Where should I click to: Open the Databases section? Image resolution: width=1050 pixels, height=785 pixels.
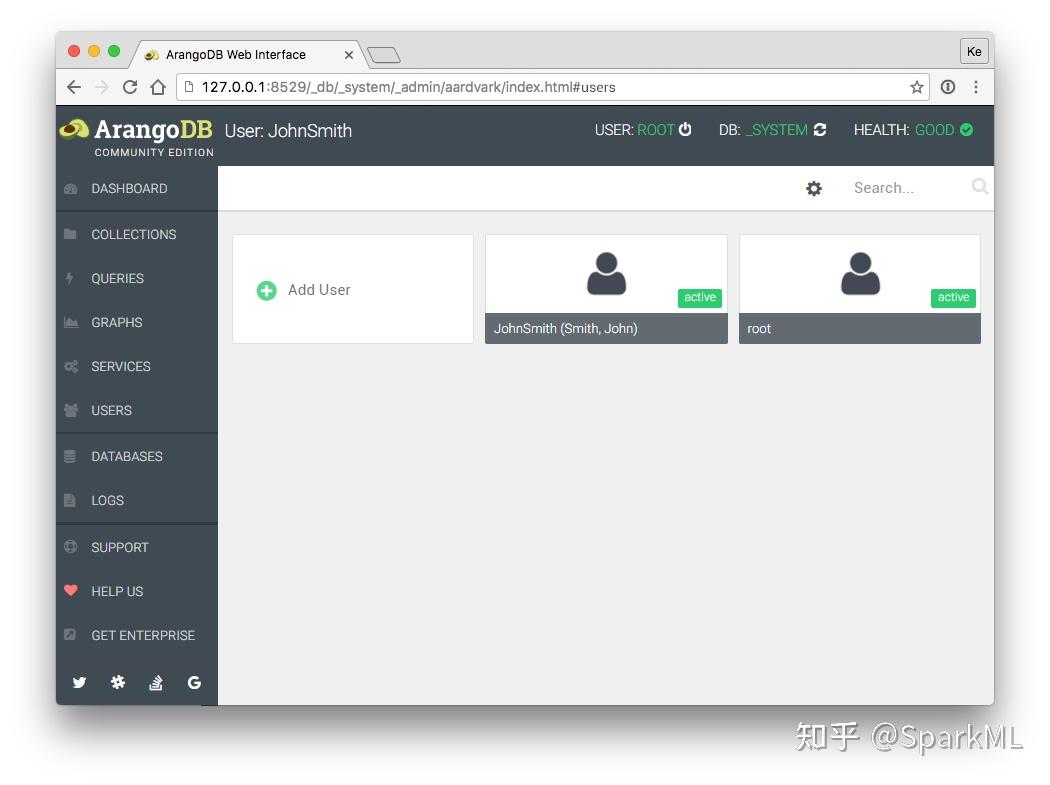pyautogui.click(x=127, y=456)
